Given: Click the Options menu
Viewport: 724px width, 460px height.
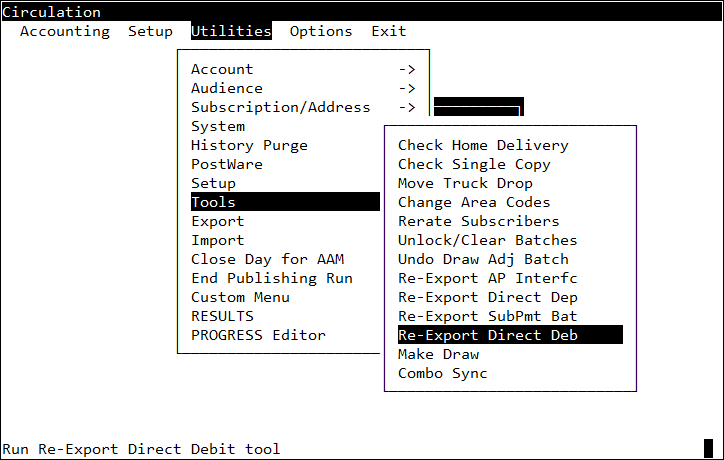Looking at the screenshot, I should [321, 31].
